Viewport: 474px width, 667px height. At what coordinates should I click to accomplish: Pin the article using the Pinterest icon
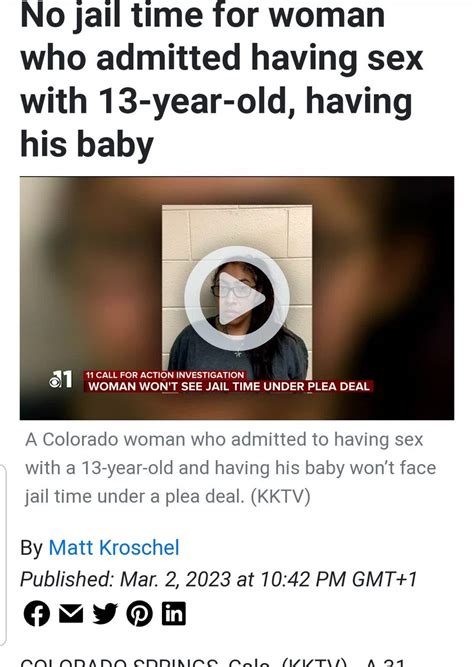pos(140,614)
